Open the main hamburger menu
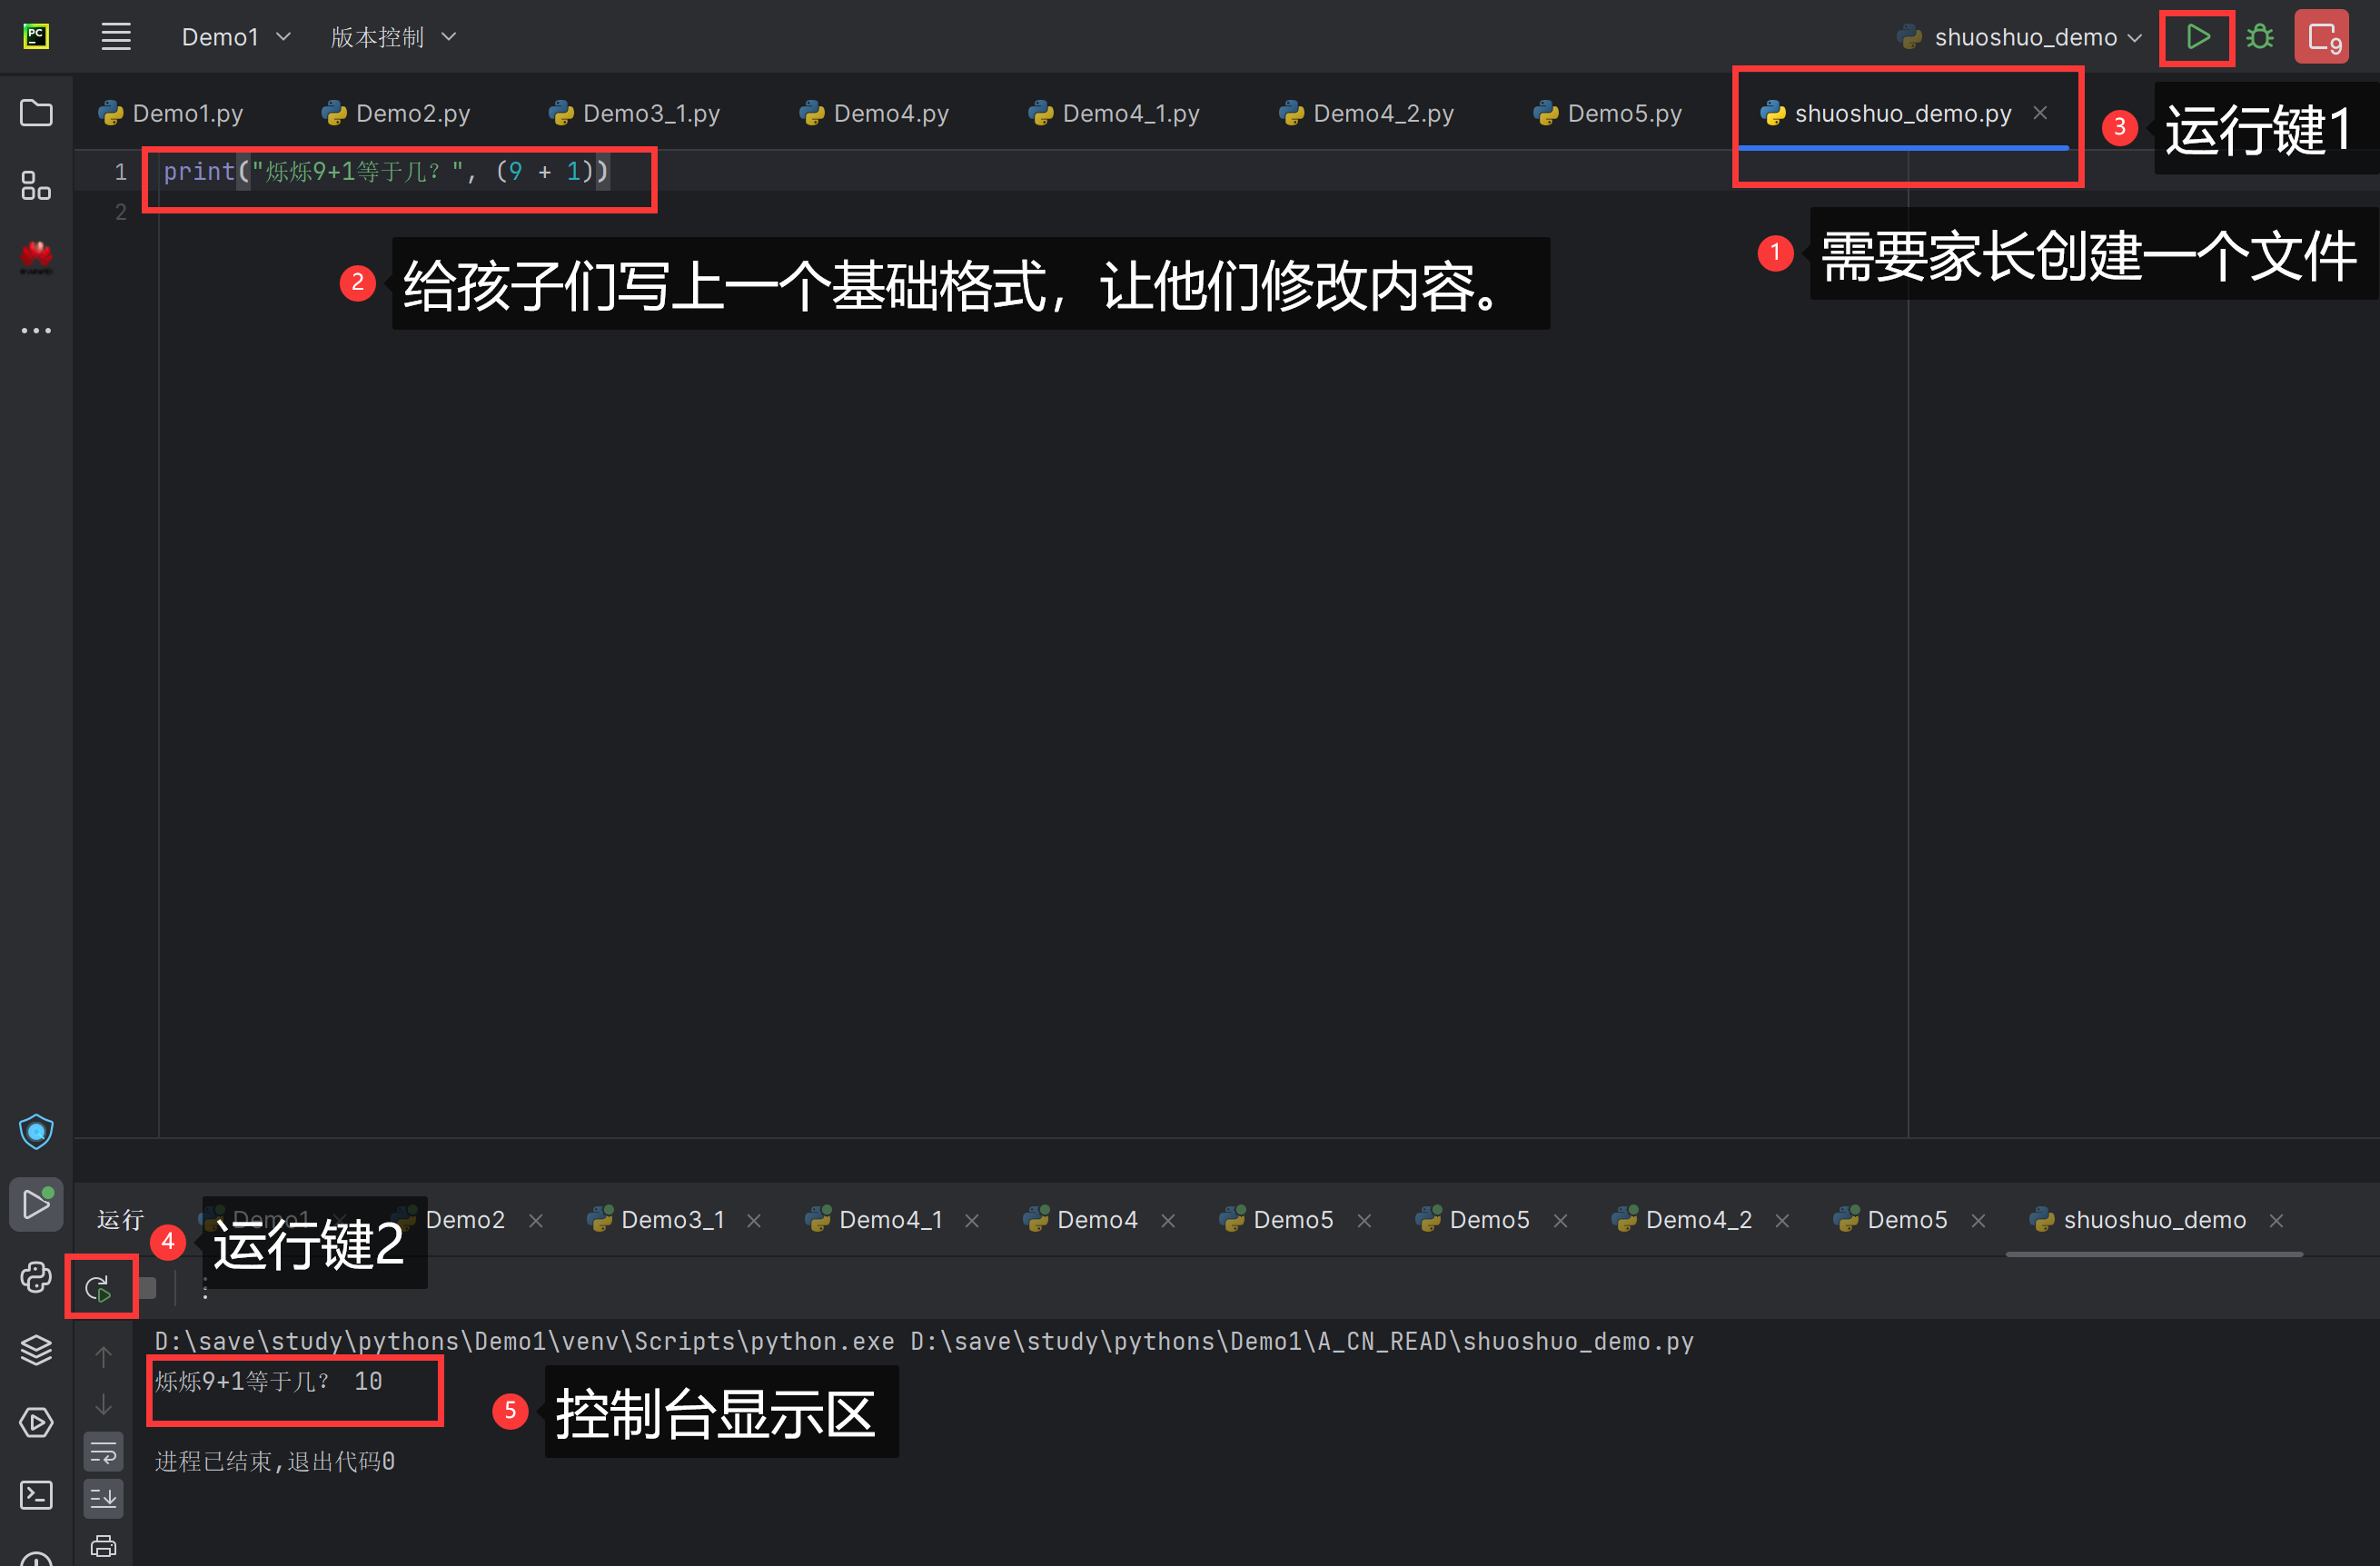 [116, 38]
